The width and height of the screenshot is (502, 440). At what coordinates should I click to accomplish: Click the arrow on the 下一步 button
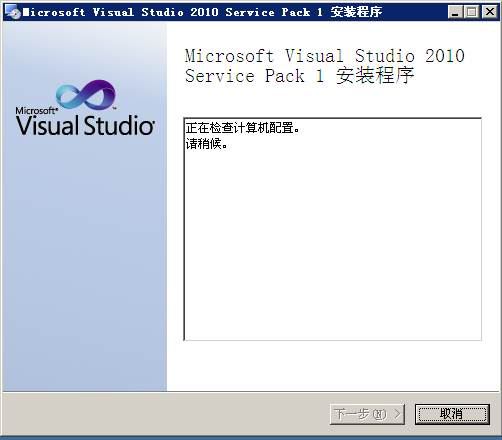coord(397,414)
